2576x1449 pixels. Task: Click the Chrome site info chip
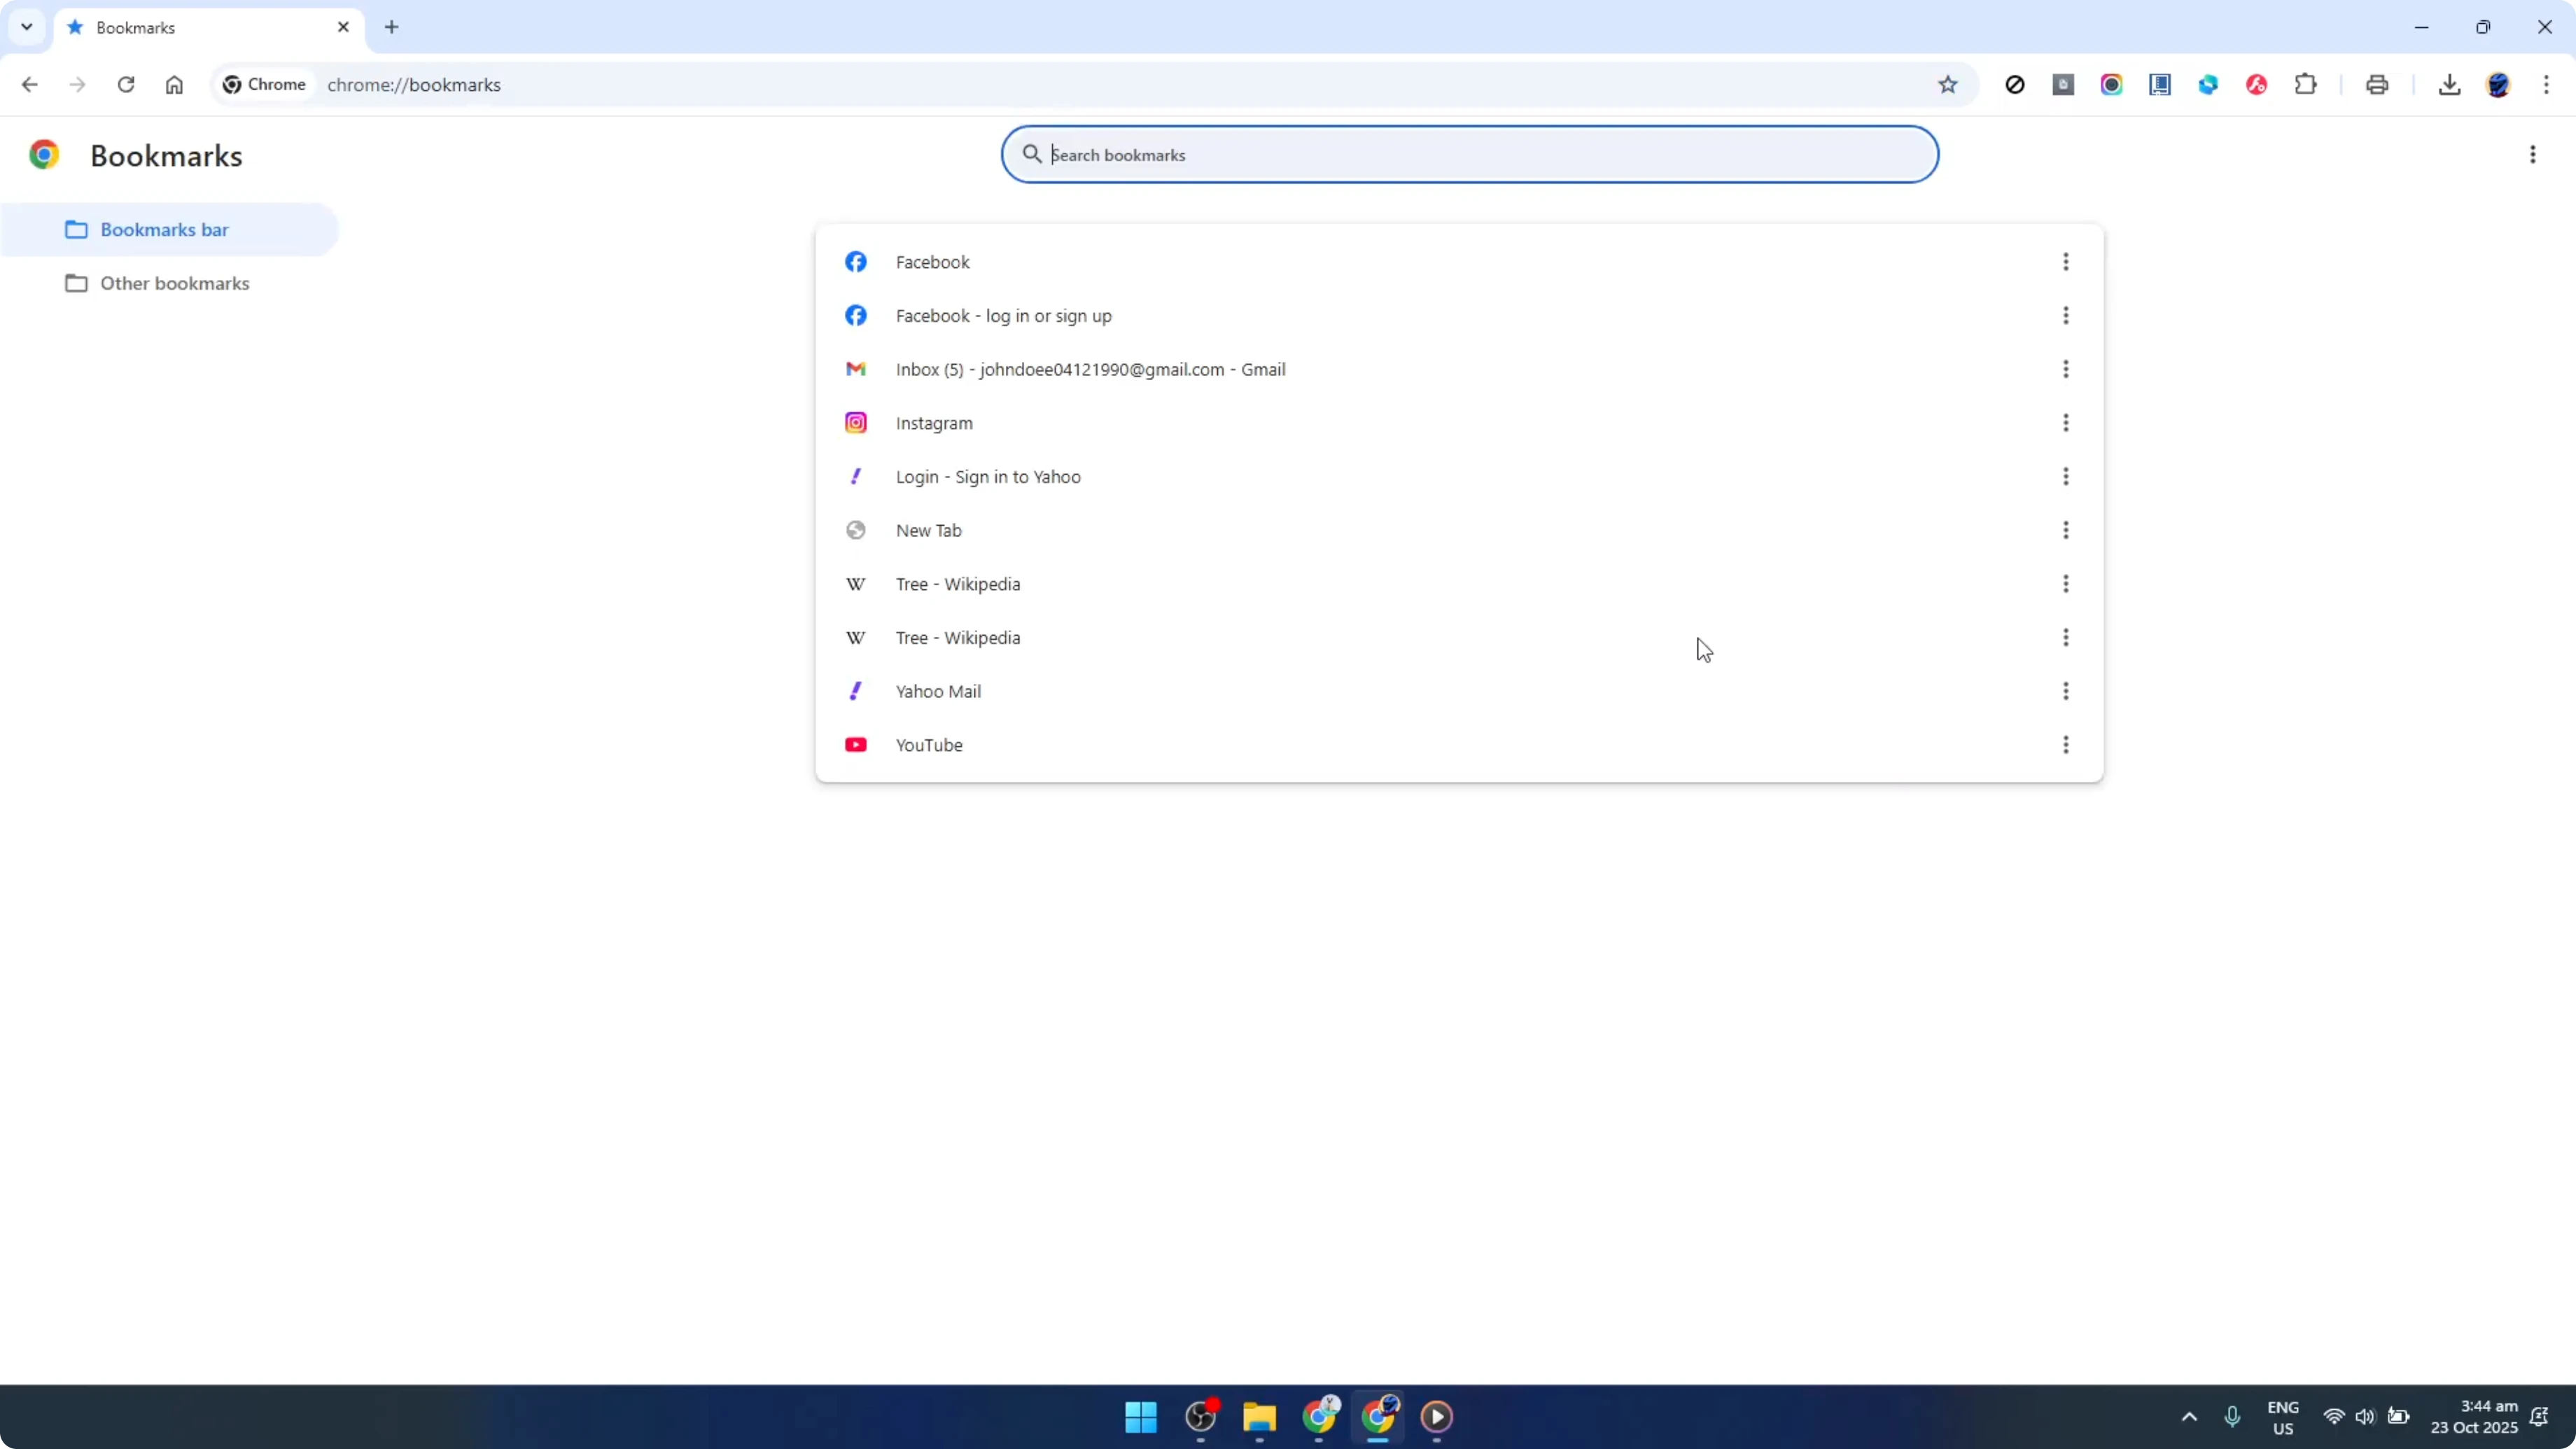264,85
